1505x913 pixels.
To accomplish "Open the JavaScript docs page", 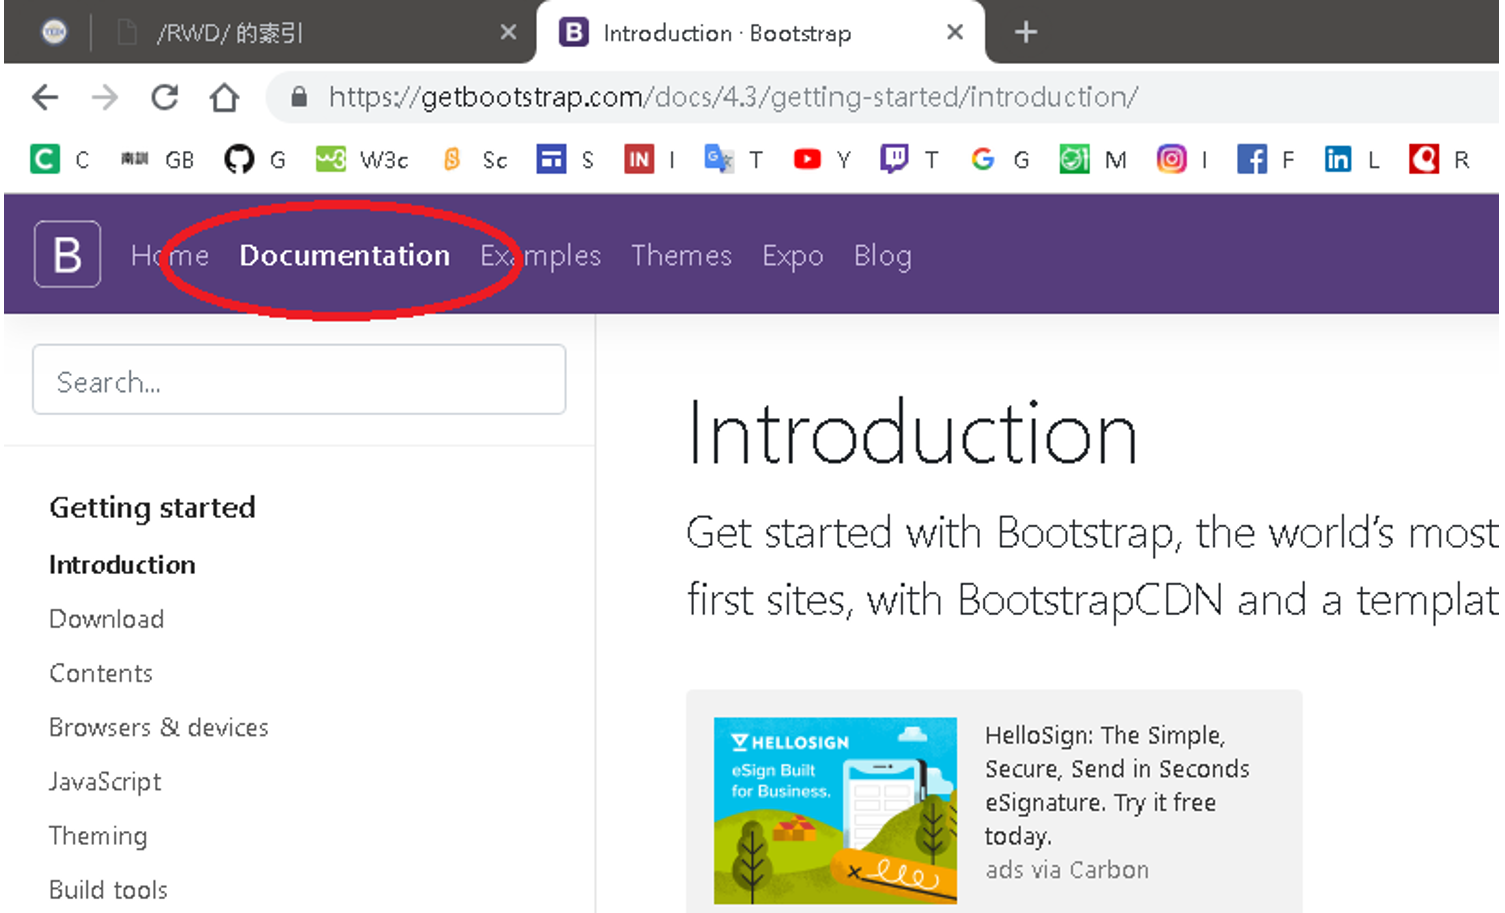I will click(105, 782).
